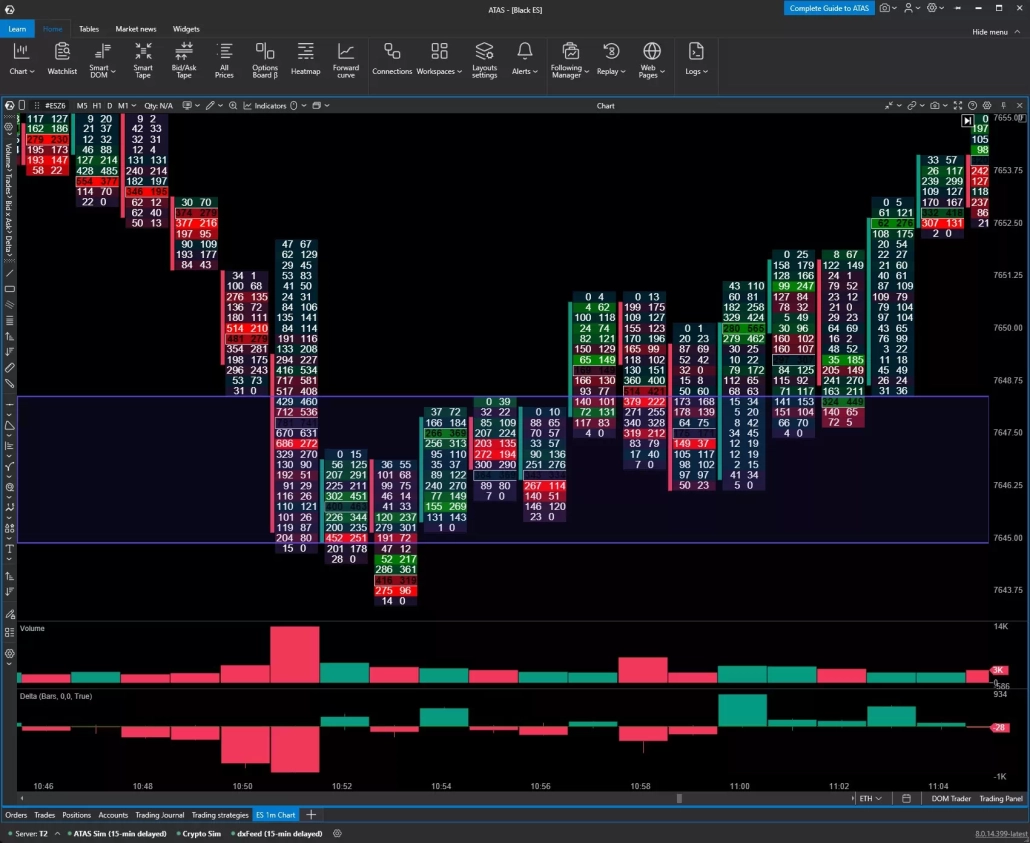This screenshot has height=843, width=1030.
Task: Click the calendar icon near ETH
Action: coord(907,798)
